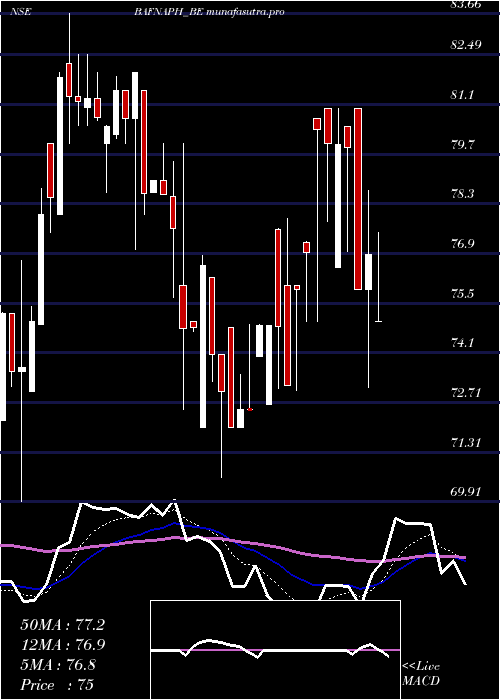Click the 12MA : 76.9 readout
500x700 pixels.
tap(63, 645)
